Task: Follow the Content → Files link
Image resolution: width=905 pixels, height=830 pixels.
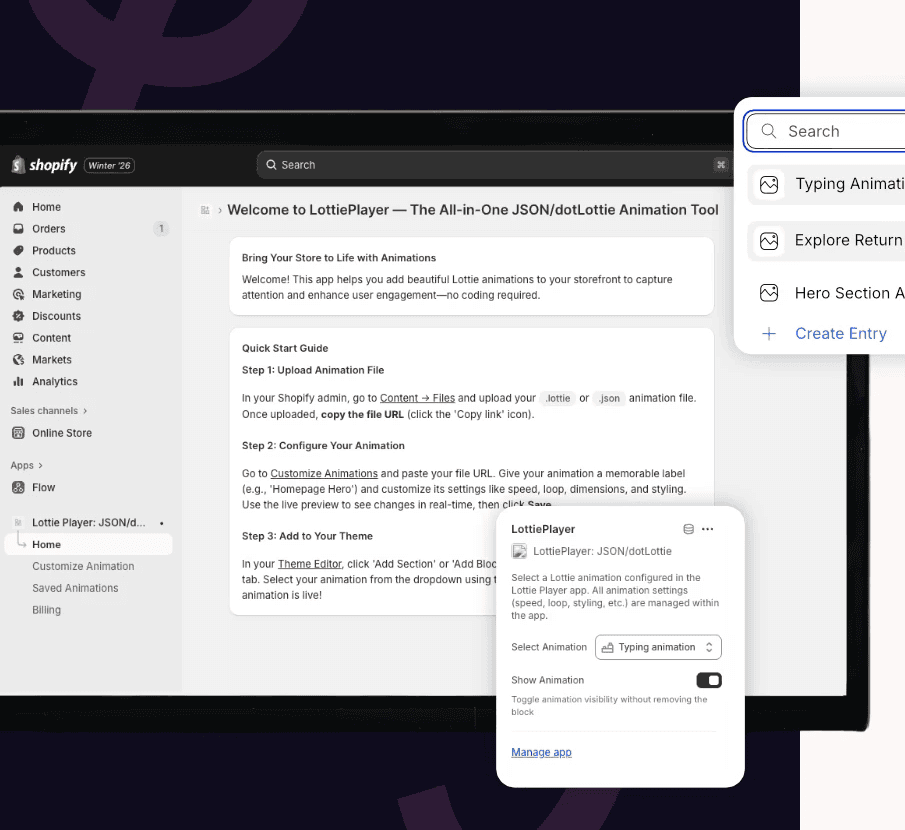Action: pos(417,398)
